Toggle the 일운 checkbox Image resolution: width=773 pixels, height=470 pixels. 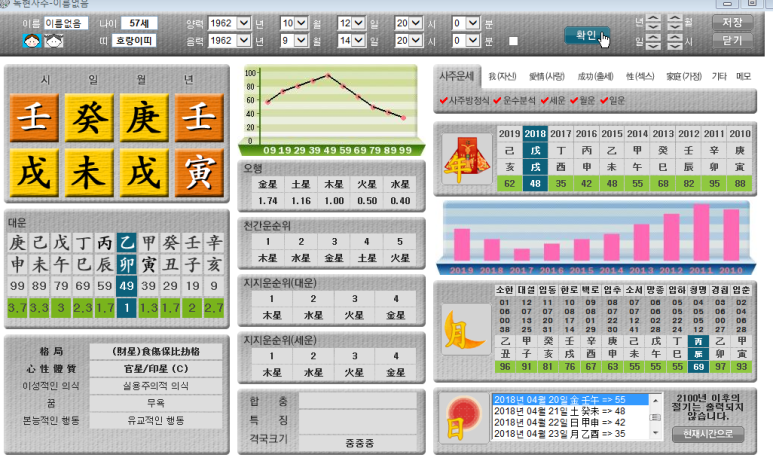click(x=604, y=101)
